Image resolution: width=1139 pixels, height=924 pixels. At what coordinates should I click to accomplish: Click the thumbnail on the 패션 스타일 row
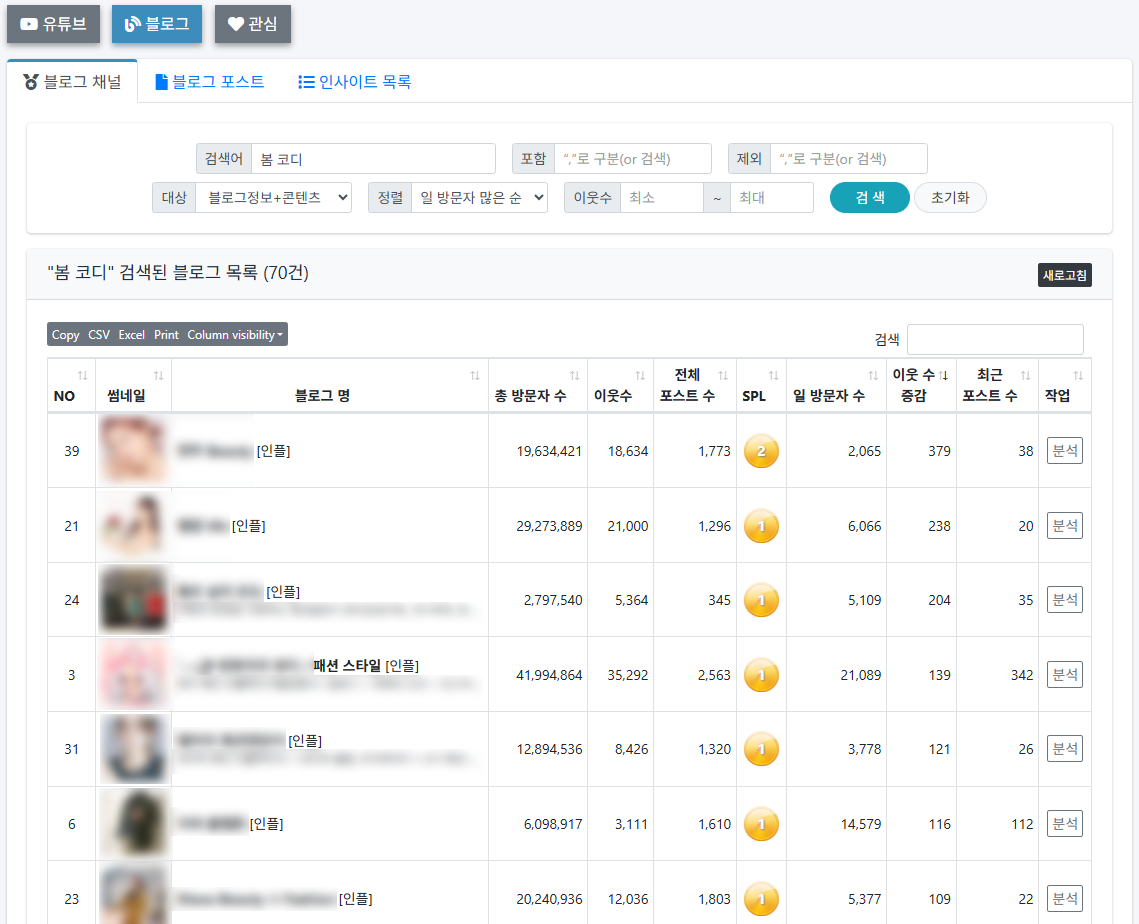133,674
